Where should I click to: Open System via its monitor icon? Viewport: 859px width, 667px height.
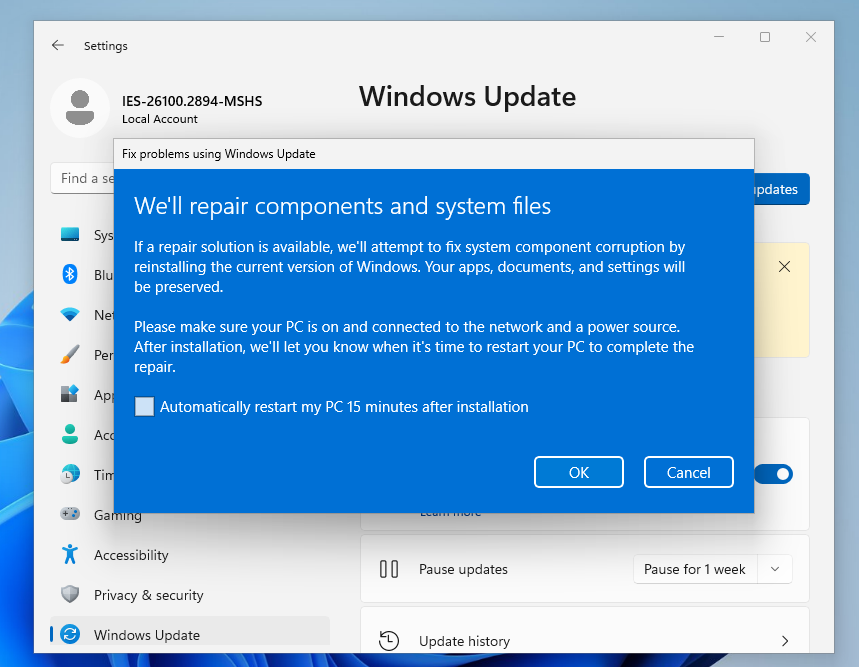click(70, 234)
